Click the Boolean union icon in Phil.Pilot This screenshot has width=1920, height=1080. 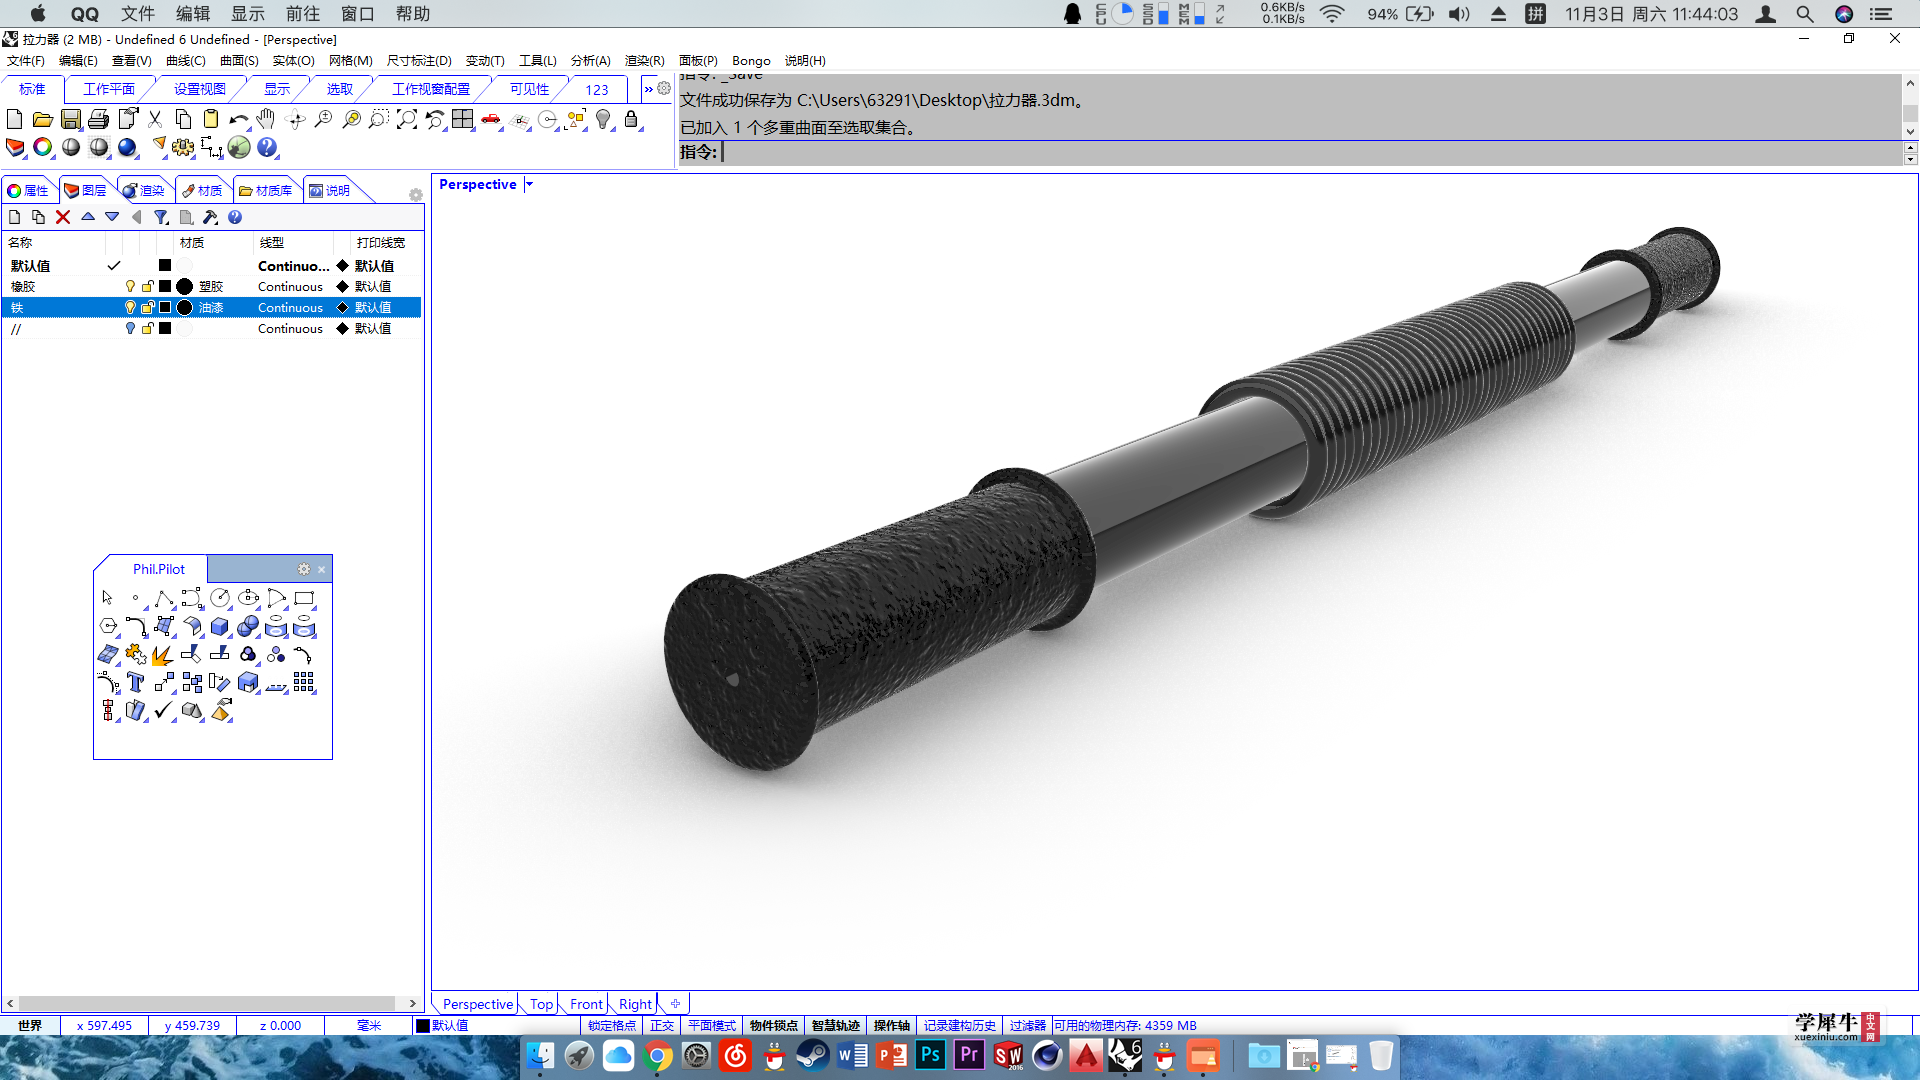[x=248, y=626]
